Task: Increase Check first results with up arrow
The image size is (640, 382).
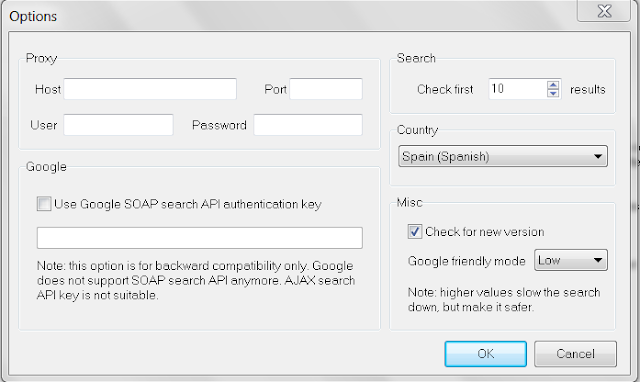Action: click(x=553, y=85)
